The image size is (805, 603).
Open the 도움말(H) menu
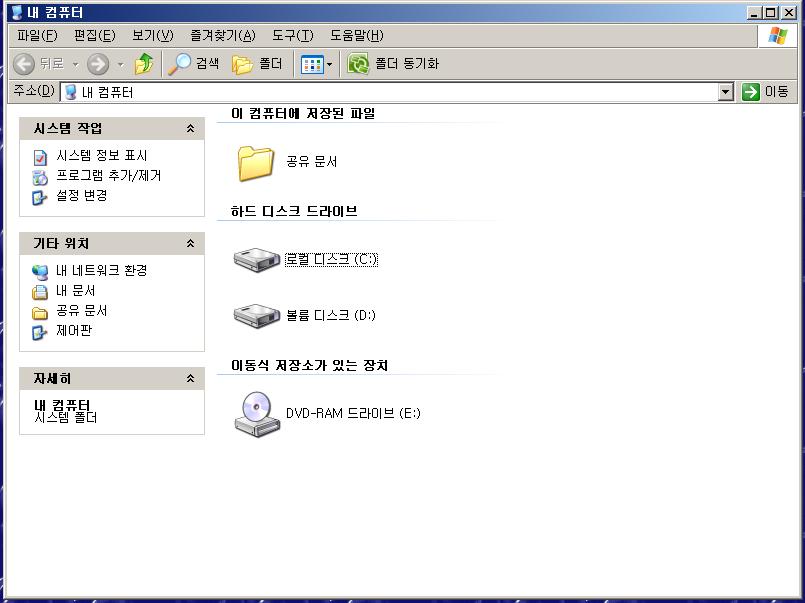click(356, 35)
